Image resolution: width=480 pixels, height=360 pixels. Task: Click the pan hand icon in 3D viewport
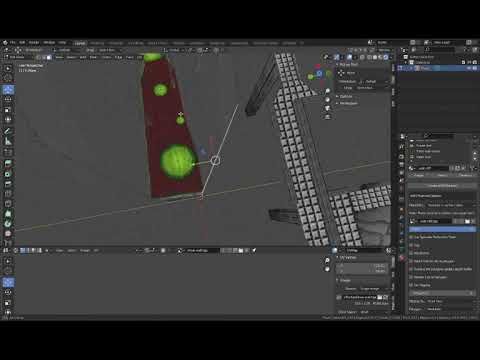(x=328, y=99)
